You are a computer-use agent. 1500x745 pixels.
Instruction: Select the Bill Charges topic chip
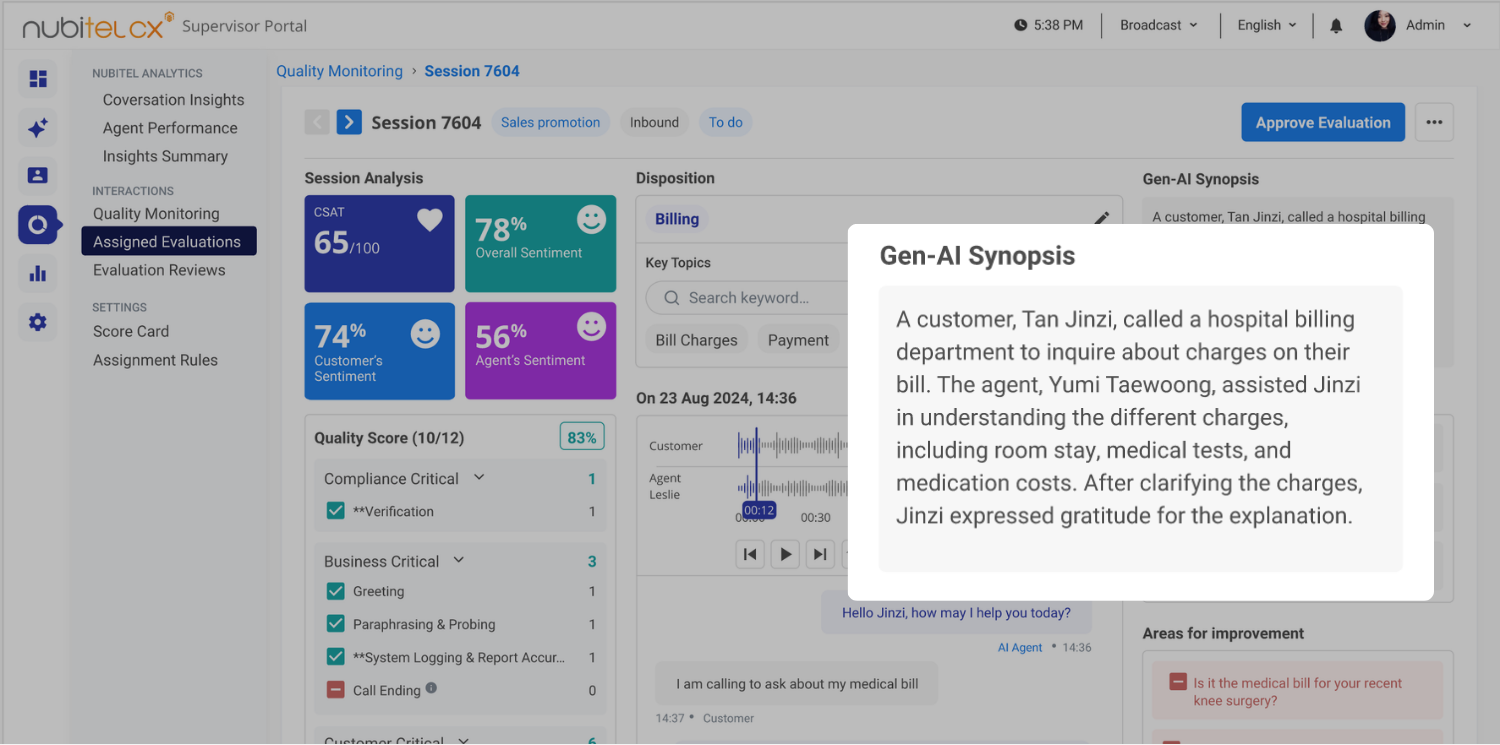pyautogui.click(x=696, y=340)
